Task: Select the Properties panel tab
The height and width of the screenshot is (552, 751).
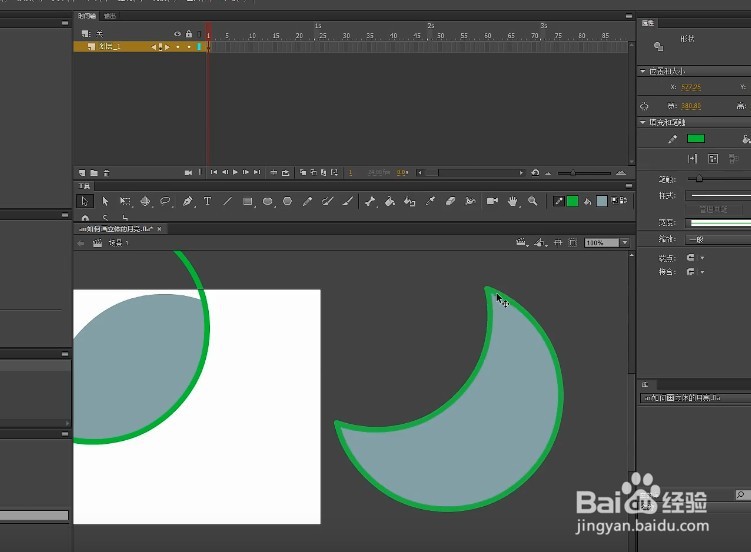Action: pyautogui.click(x=648, y=23)
